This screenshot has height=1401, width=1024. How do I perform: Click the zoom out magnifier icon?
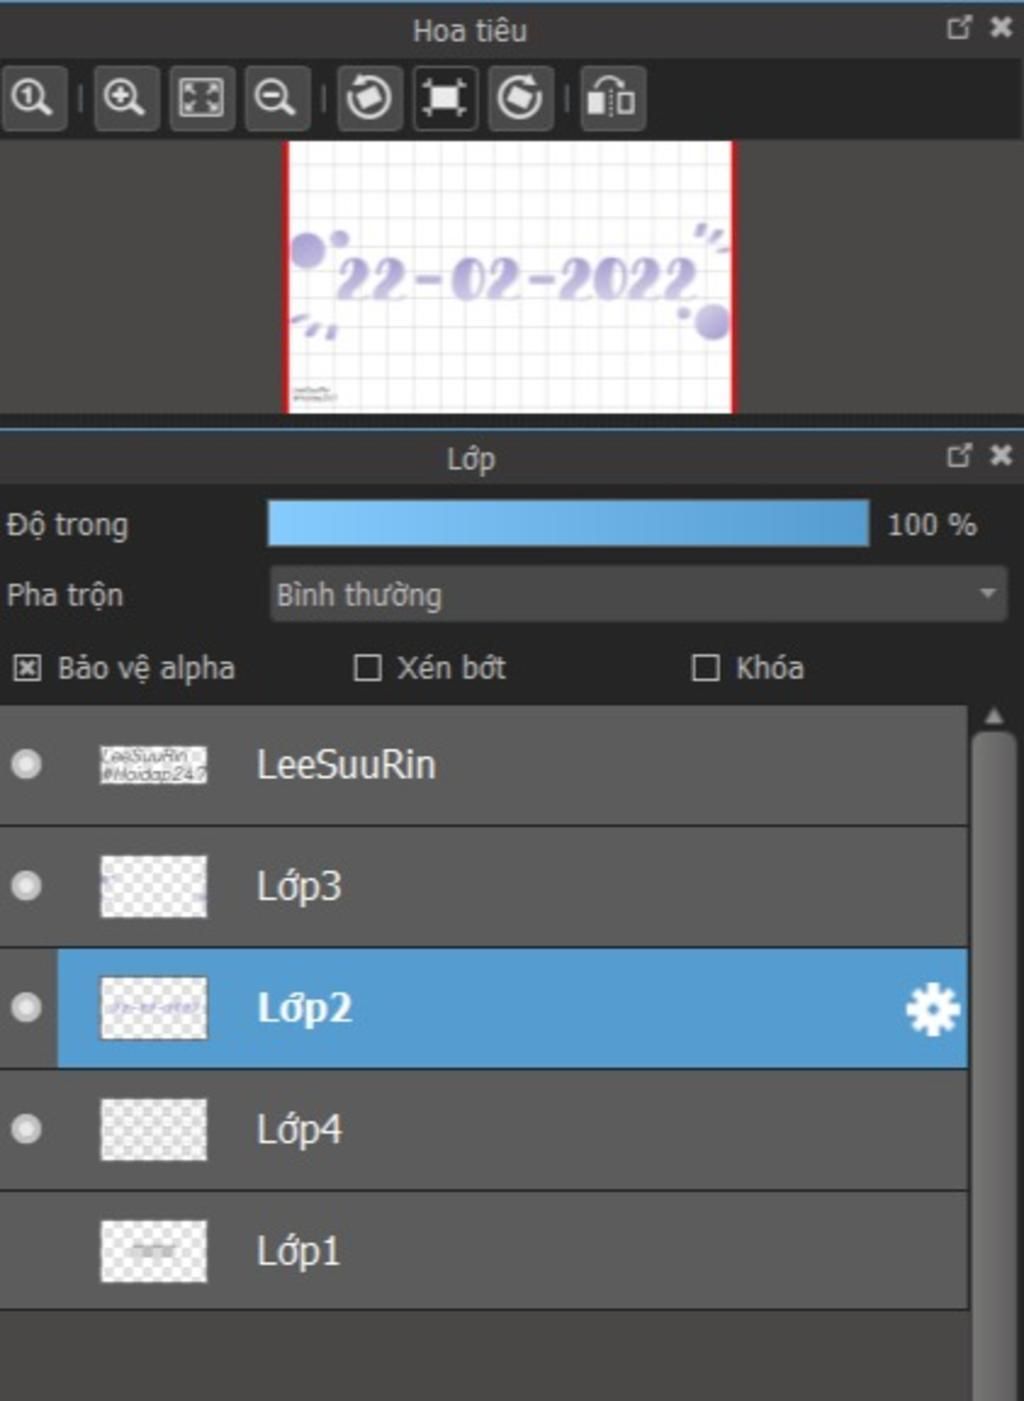[x=275, y=98]
